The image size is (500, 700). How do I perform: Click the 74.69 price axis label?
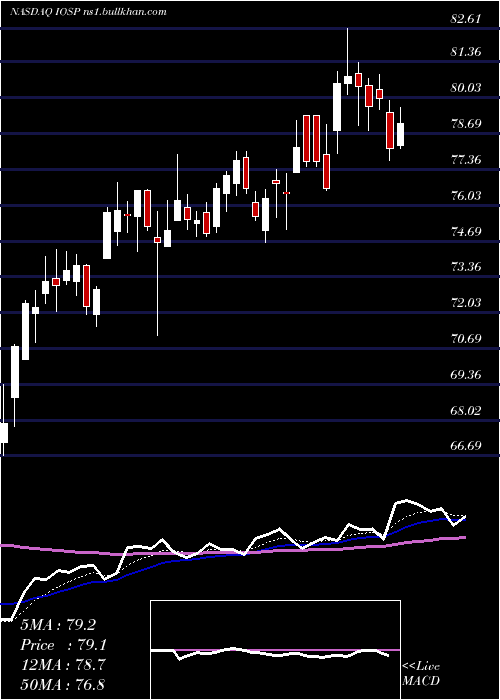(x=466, y=231)
